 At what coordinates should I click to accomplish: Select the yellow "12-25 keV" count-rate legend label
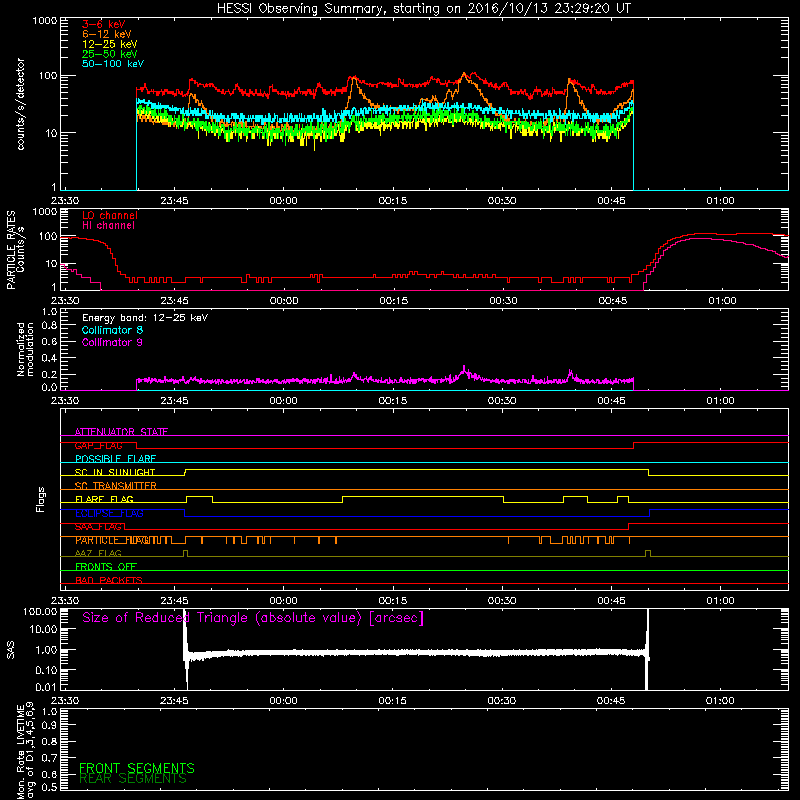click(110, 44)
